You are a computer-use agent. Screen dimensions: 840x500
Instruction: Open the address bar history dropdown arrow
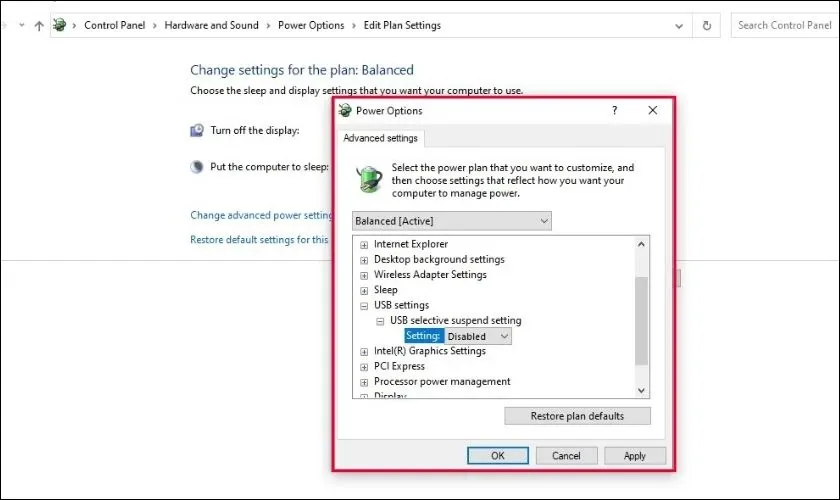point(679,26)
